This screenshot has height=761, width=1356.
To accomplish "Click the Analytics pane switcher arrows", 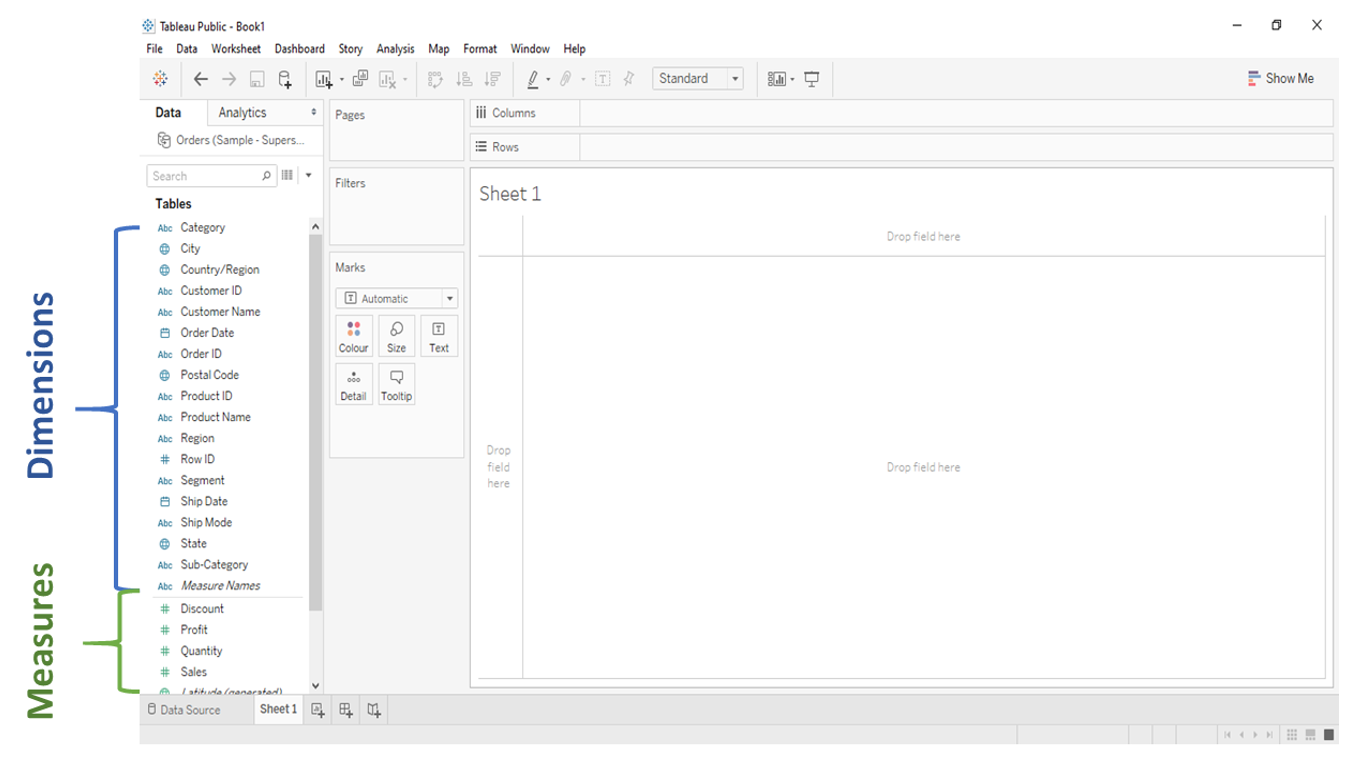I will click(x=314, y=113).
